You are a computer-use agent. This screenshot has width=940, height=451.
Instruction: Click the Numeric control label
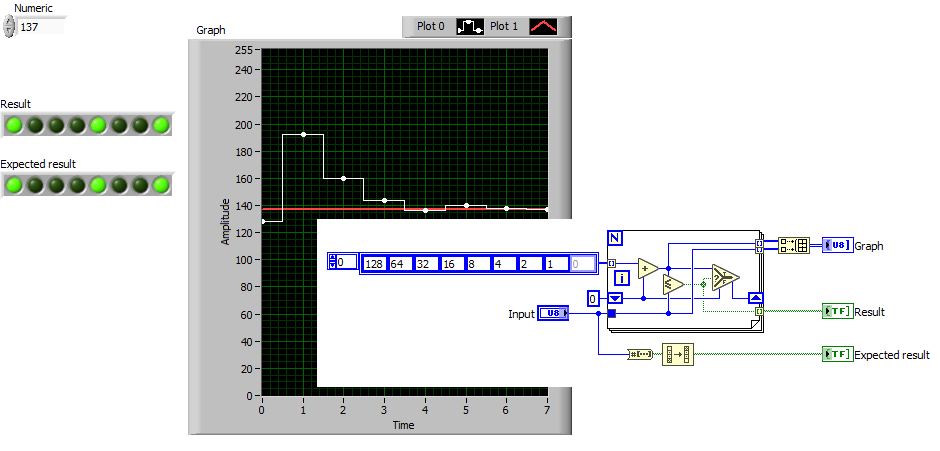click(33, 8)
